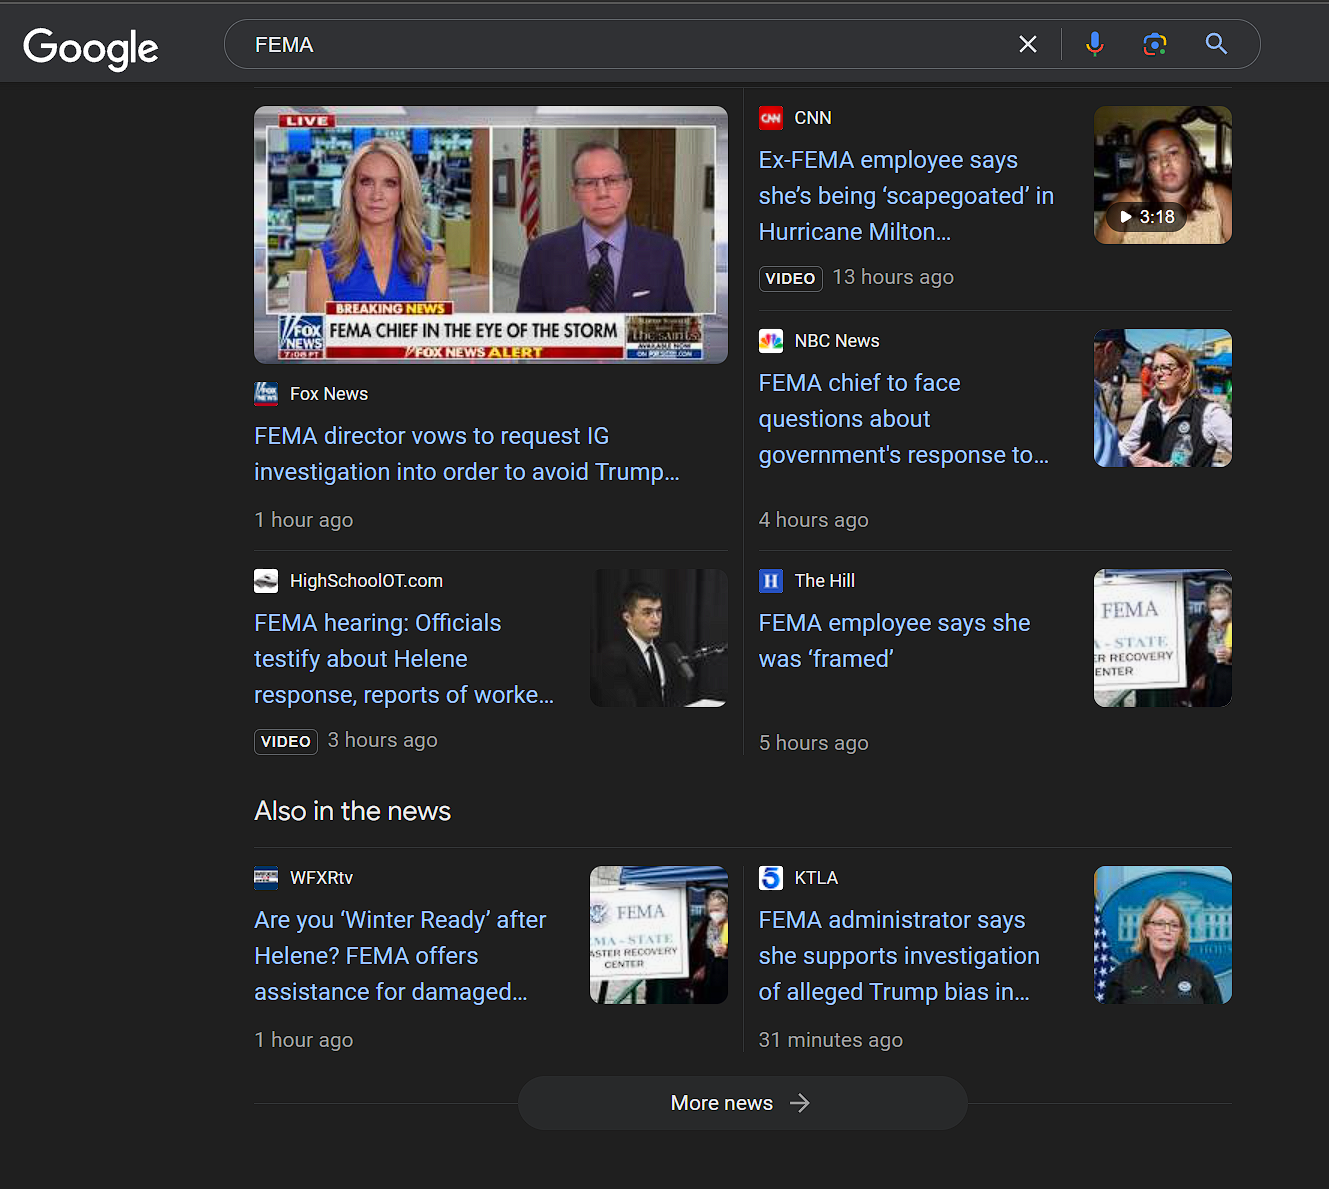Click the "Also in the news" heading
Image resolution: width=1329 pixels, height=1189 pixels.
(x=352, y=811)
